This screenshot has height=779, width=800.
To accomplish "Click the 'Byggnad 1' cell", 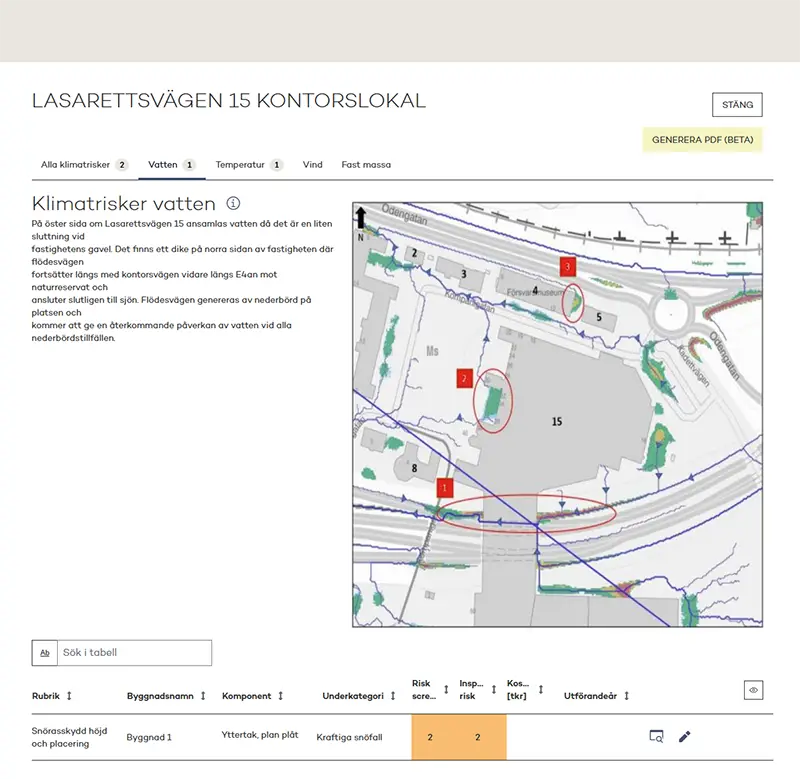I will pos(149,737).
